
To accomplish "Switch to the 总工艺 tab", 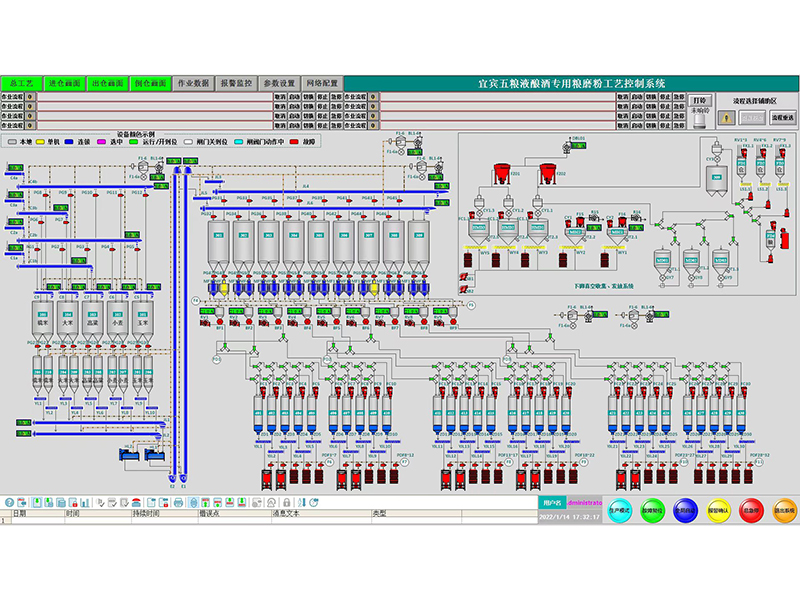I will point(21,83).
